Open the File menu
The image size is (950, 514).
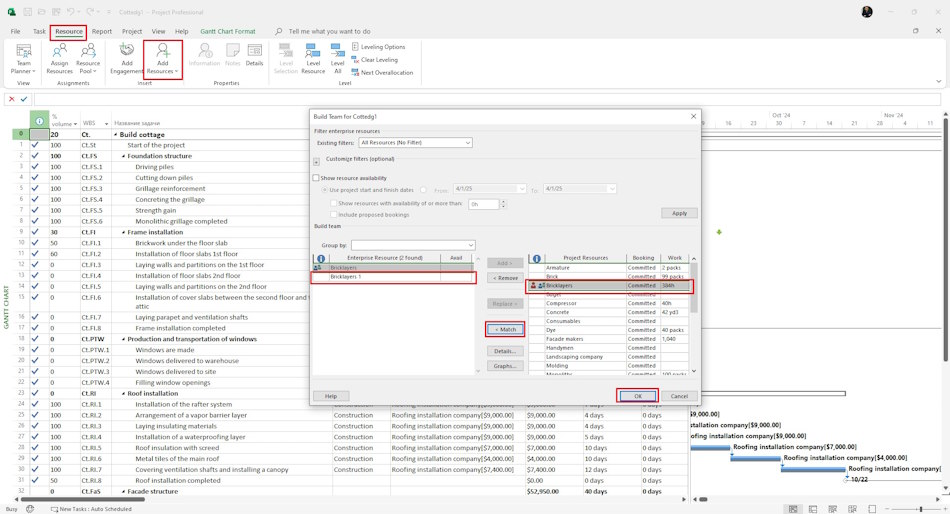tap(15, 31)
